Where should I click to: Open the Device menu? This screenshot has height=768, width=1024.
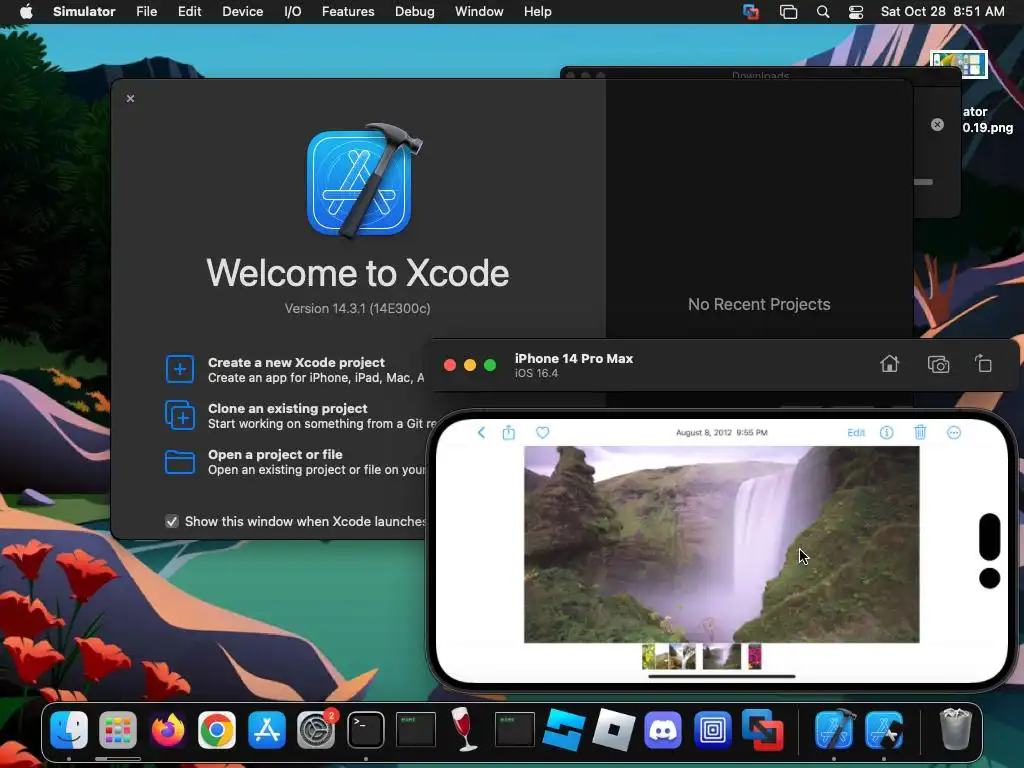point(242,12)
